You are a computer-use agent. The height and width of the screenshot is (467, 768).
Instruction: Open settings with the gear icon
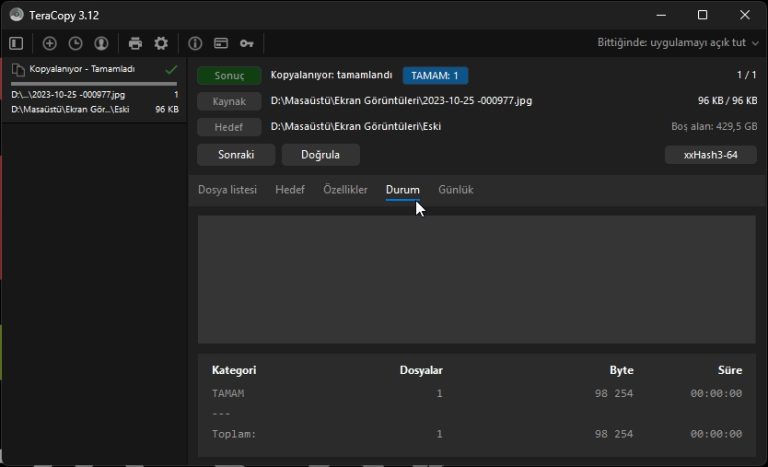click(160, 43)
